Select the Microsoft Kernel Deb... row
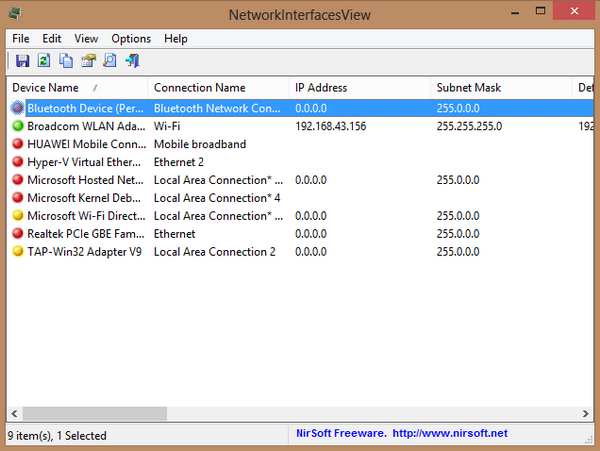Image resolution: width=600 pixels, height=451 pixels. pyautogui.click(x=300, y=198)
